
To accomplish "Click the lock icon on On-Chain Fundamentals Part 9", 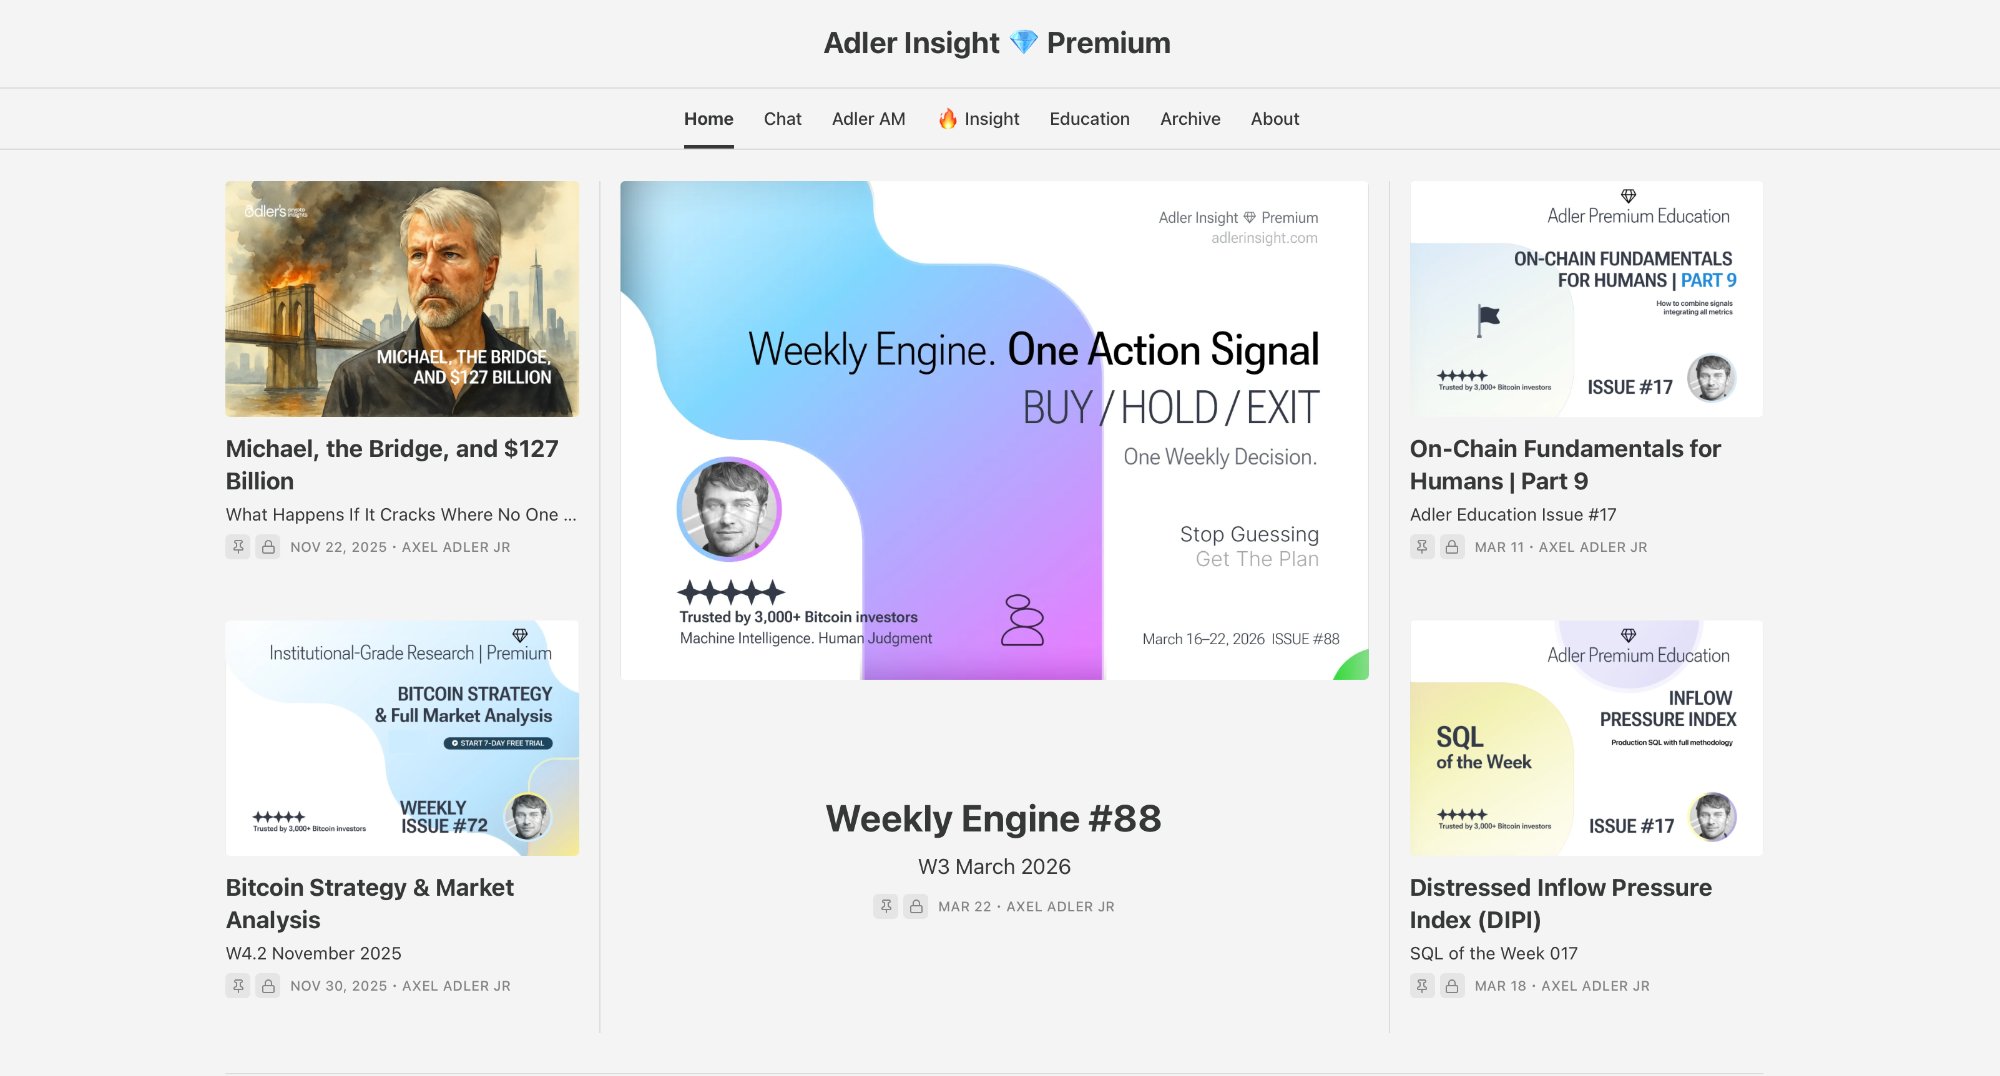I will (1451, 547).
